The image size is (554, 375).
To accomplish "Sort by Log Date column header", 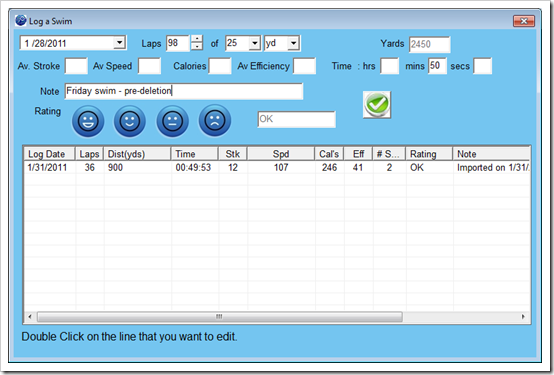I will pyautogui.click(x=49, y=154).
